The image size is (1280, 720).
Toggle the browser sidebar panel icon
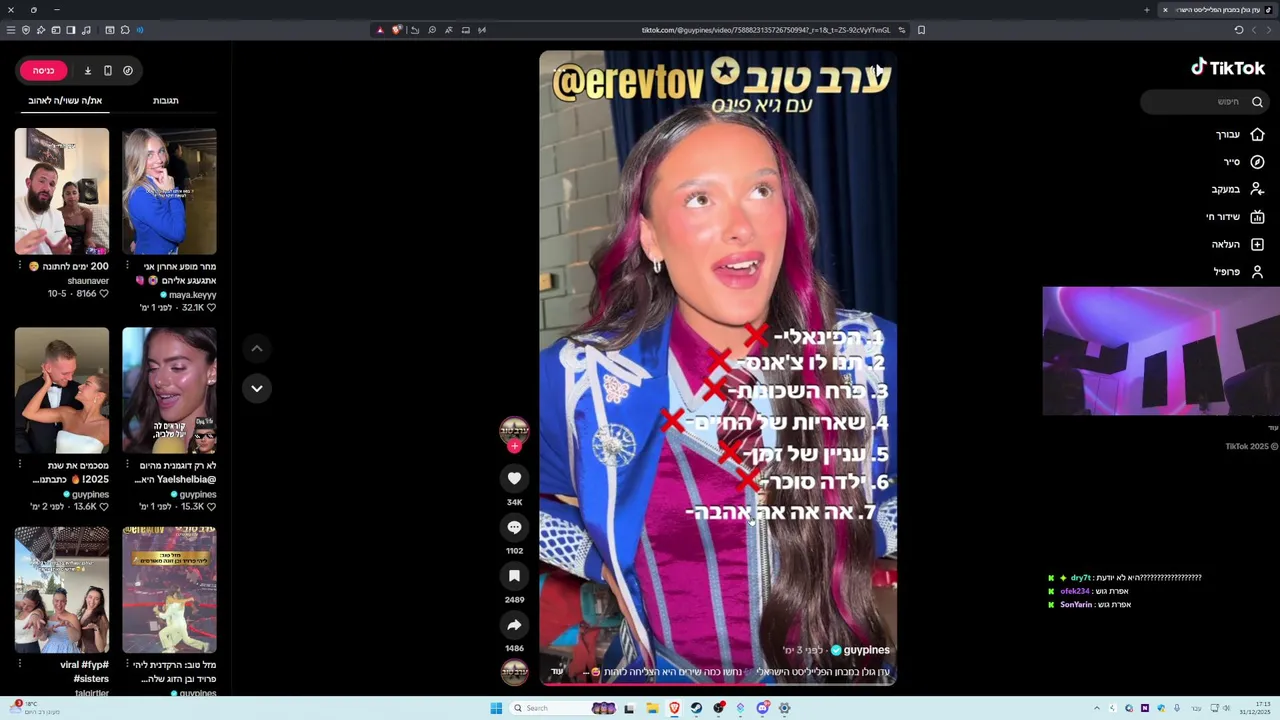pos(71,30)
